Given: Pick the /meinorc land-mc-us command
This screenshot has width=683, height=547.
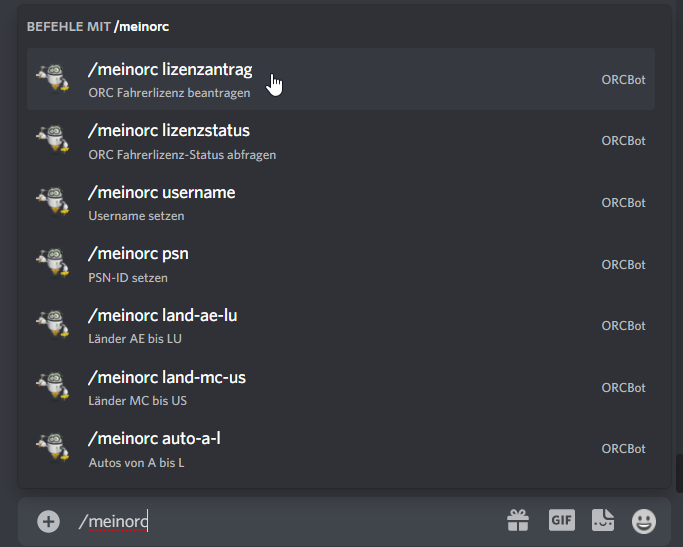Looking at the screenshot, I should click(167, 378).
